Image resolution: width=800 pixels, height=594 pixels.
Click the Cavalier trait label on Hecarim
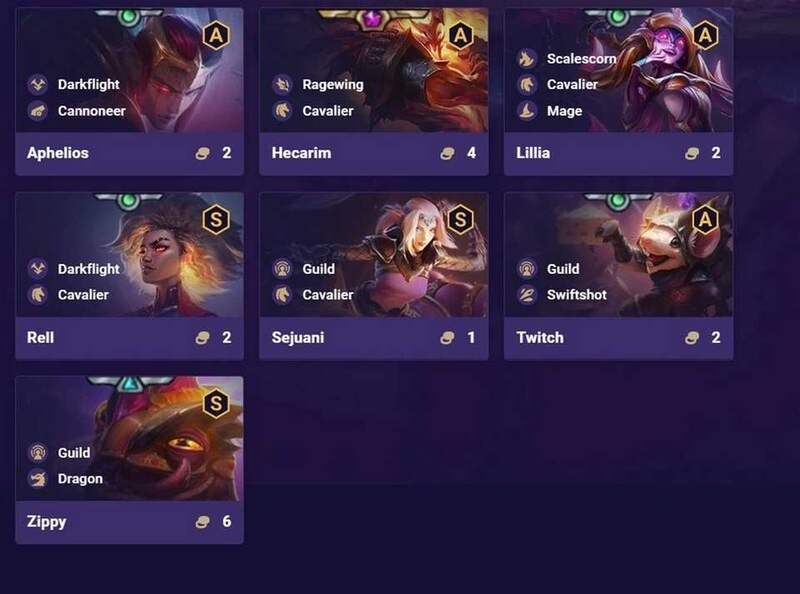(328, 111)
